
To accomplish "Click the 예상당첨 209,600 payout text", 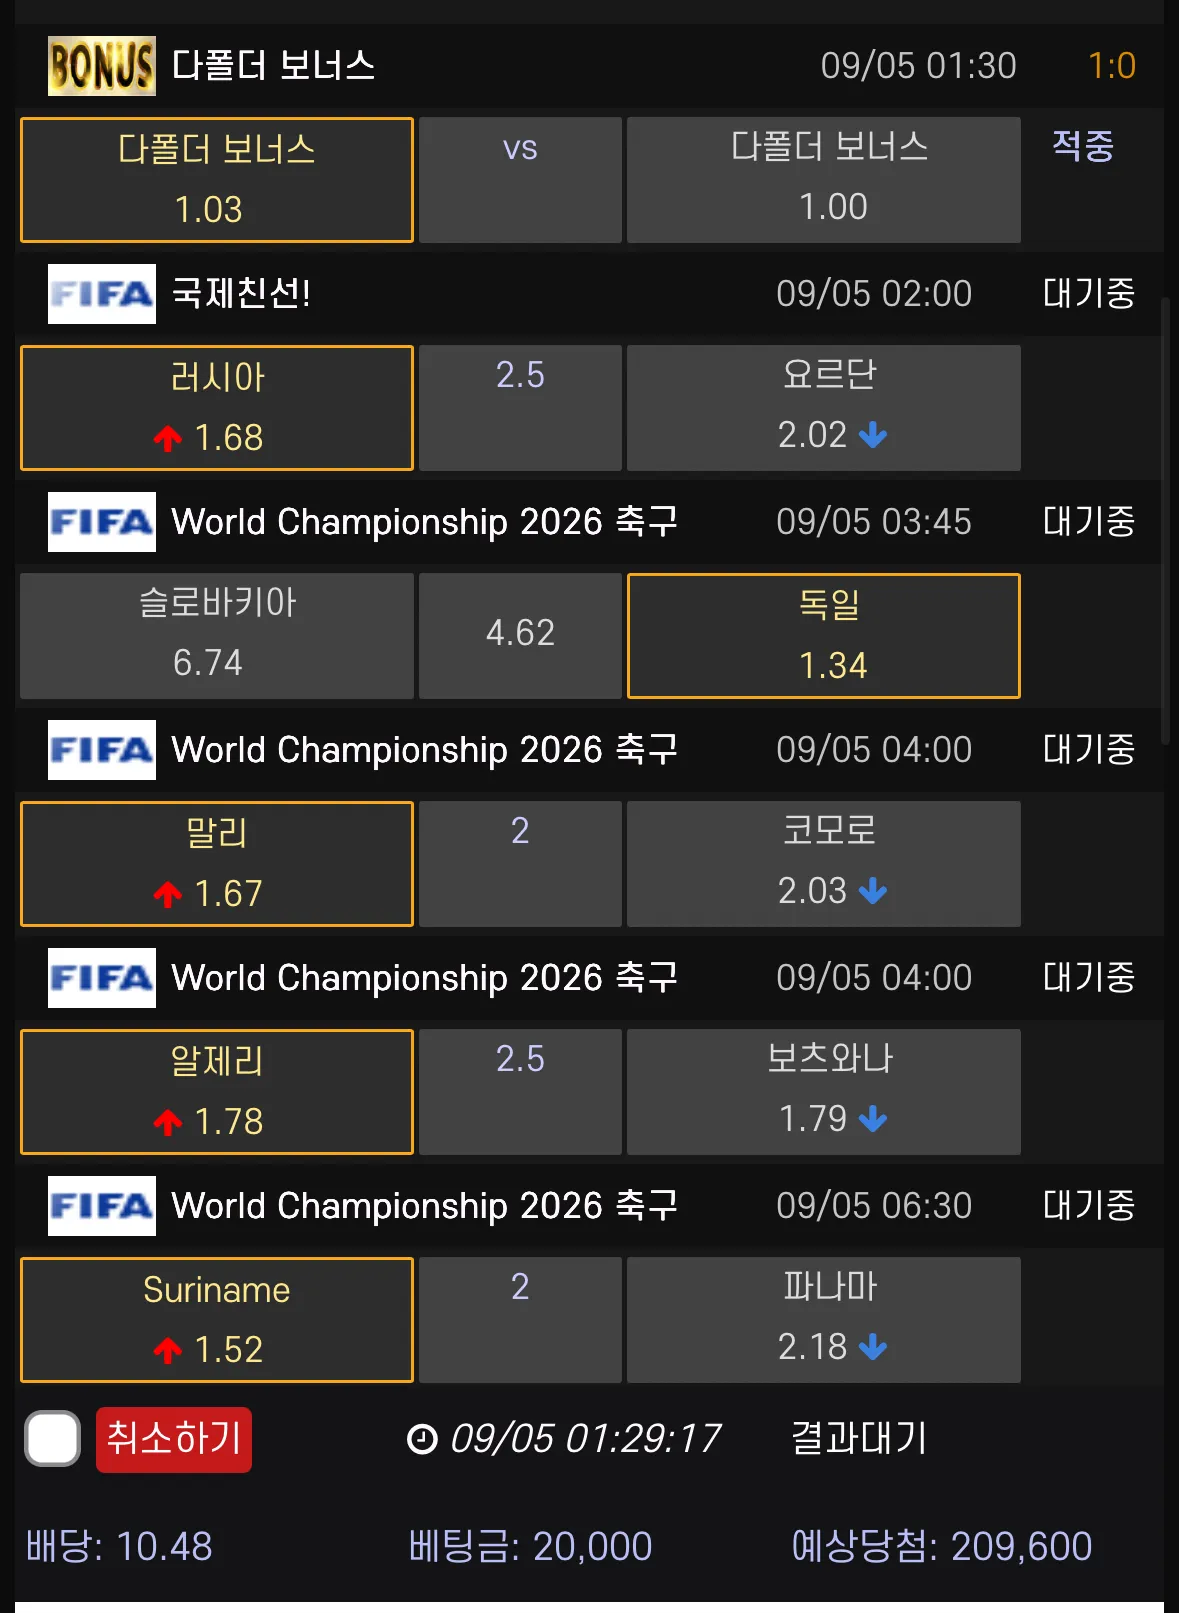I will click(941, 1547).
